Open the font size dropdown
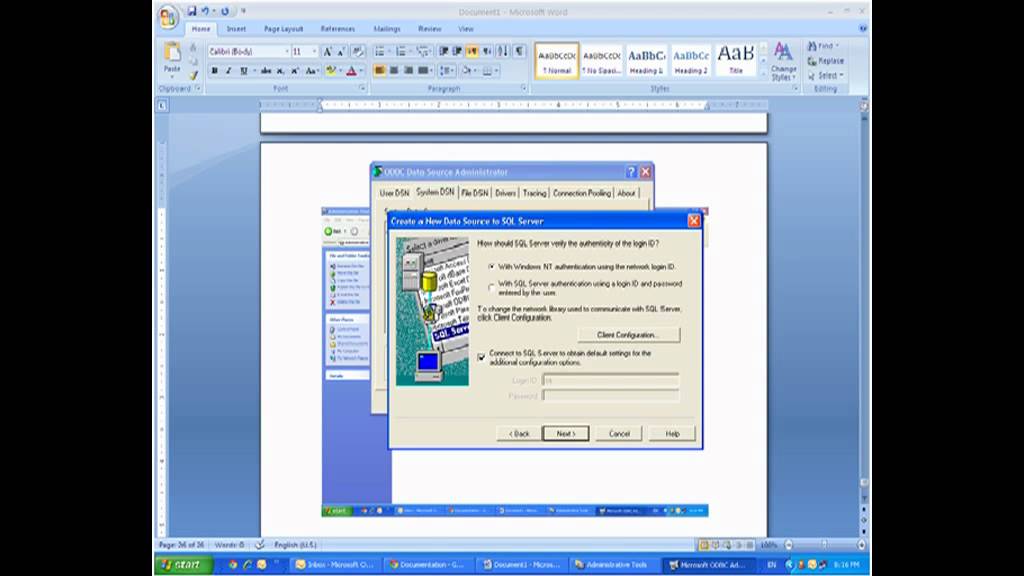This screenshot has height=576, width=1024. coord(314,52)
